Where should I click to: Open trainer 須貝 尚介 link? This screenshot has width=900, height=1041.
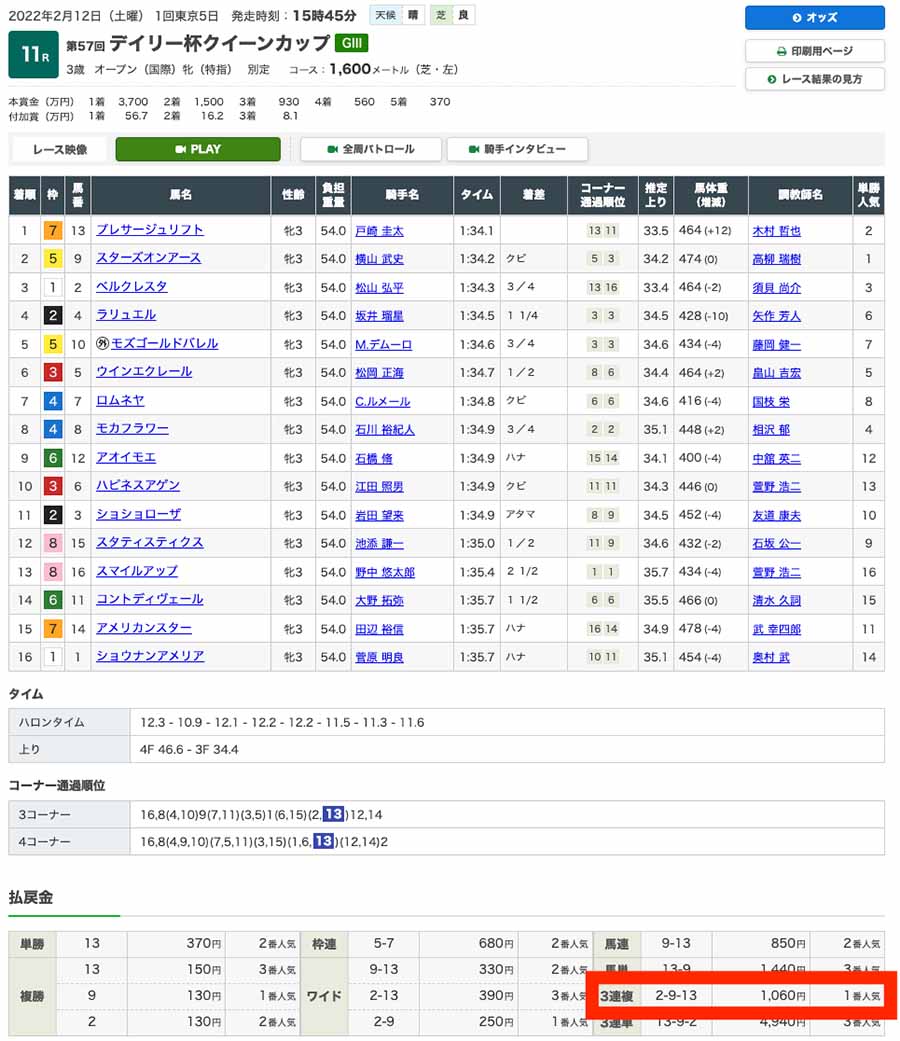click(x=777, y=287)
